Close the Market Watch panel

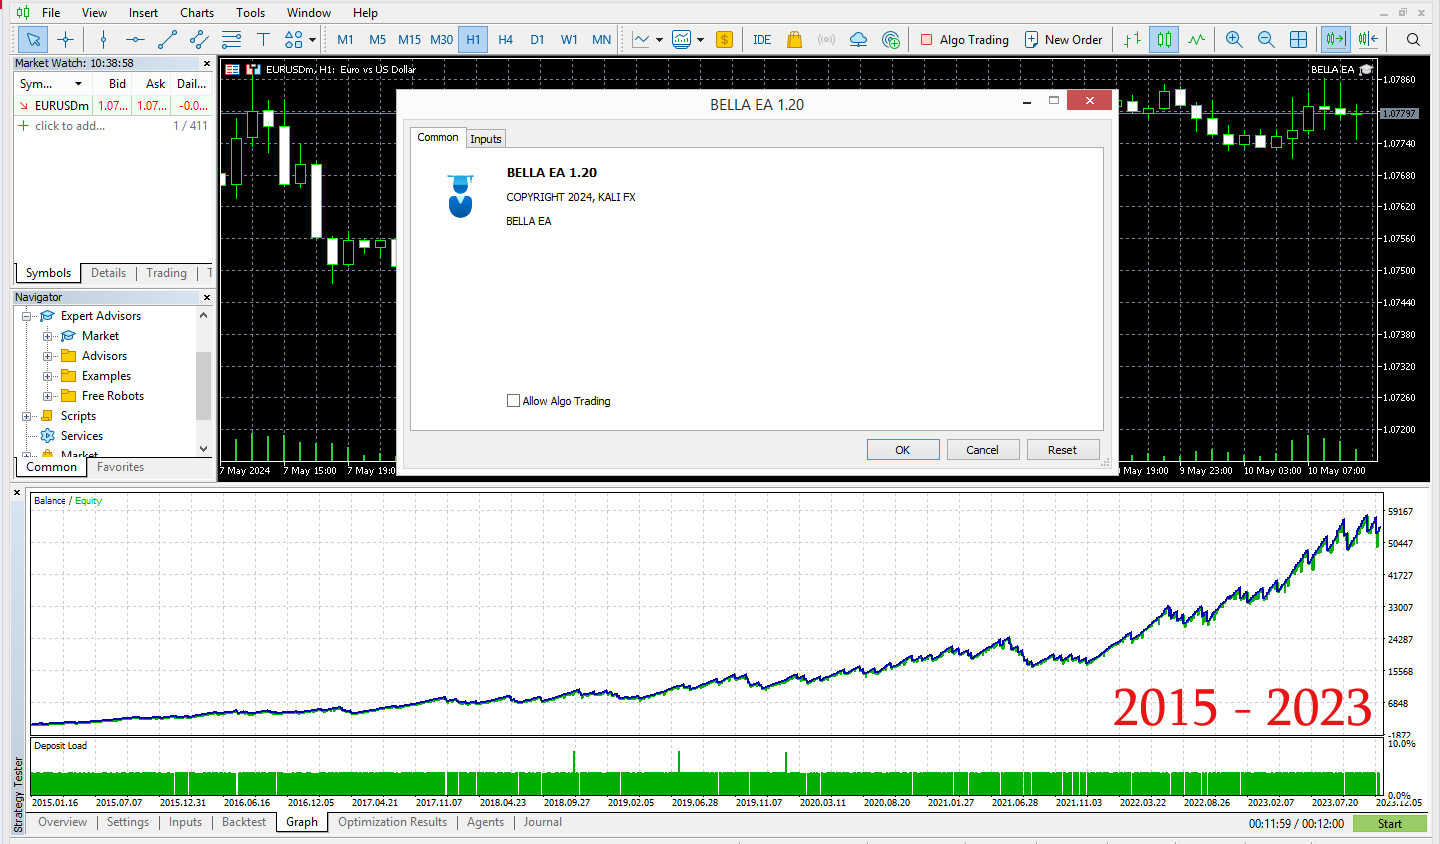coord(207,63)
